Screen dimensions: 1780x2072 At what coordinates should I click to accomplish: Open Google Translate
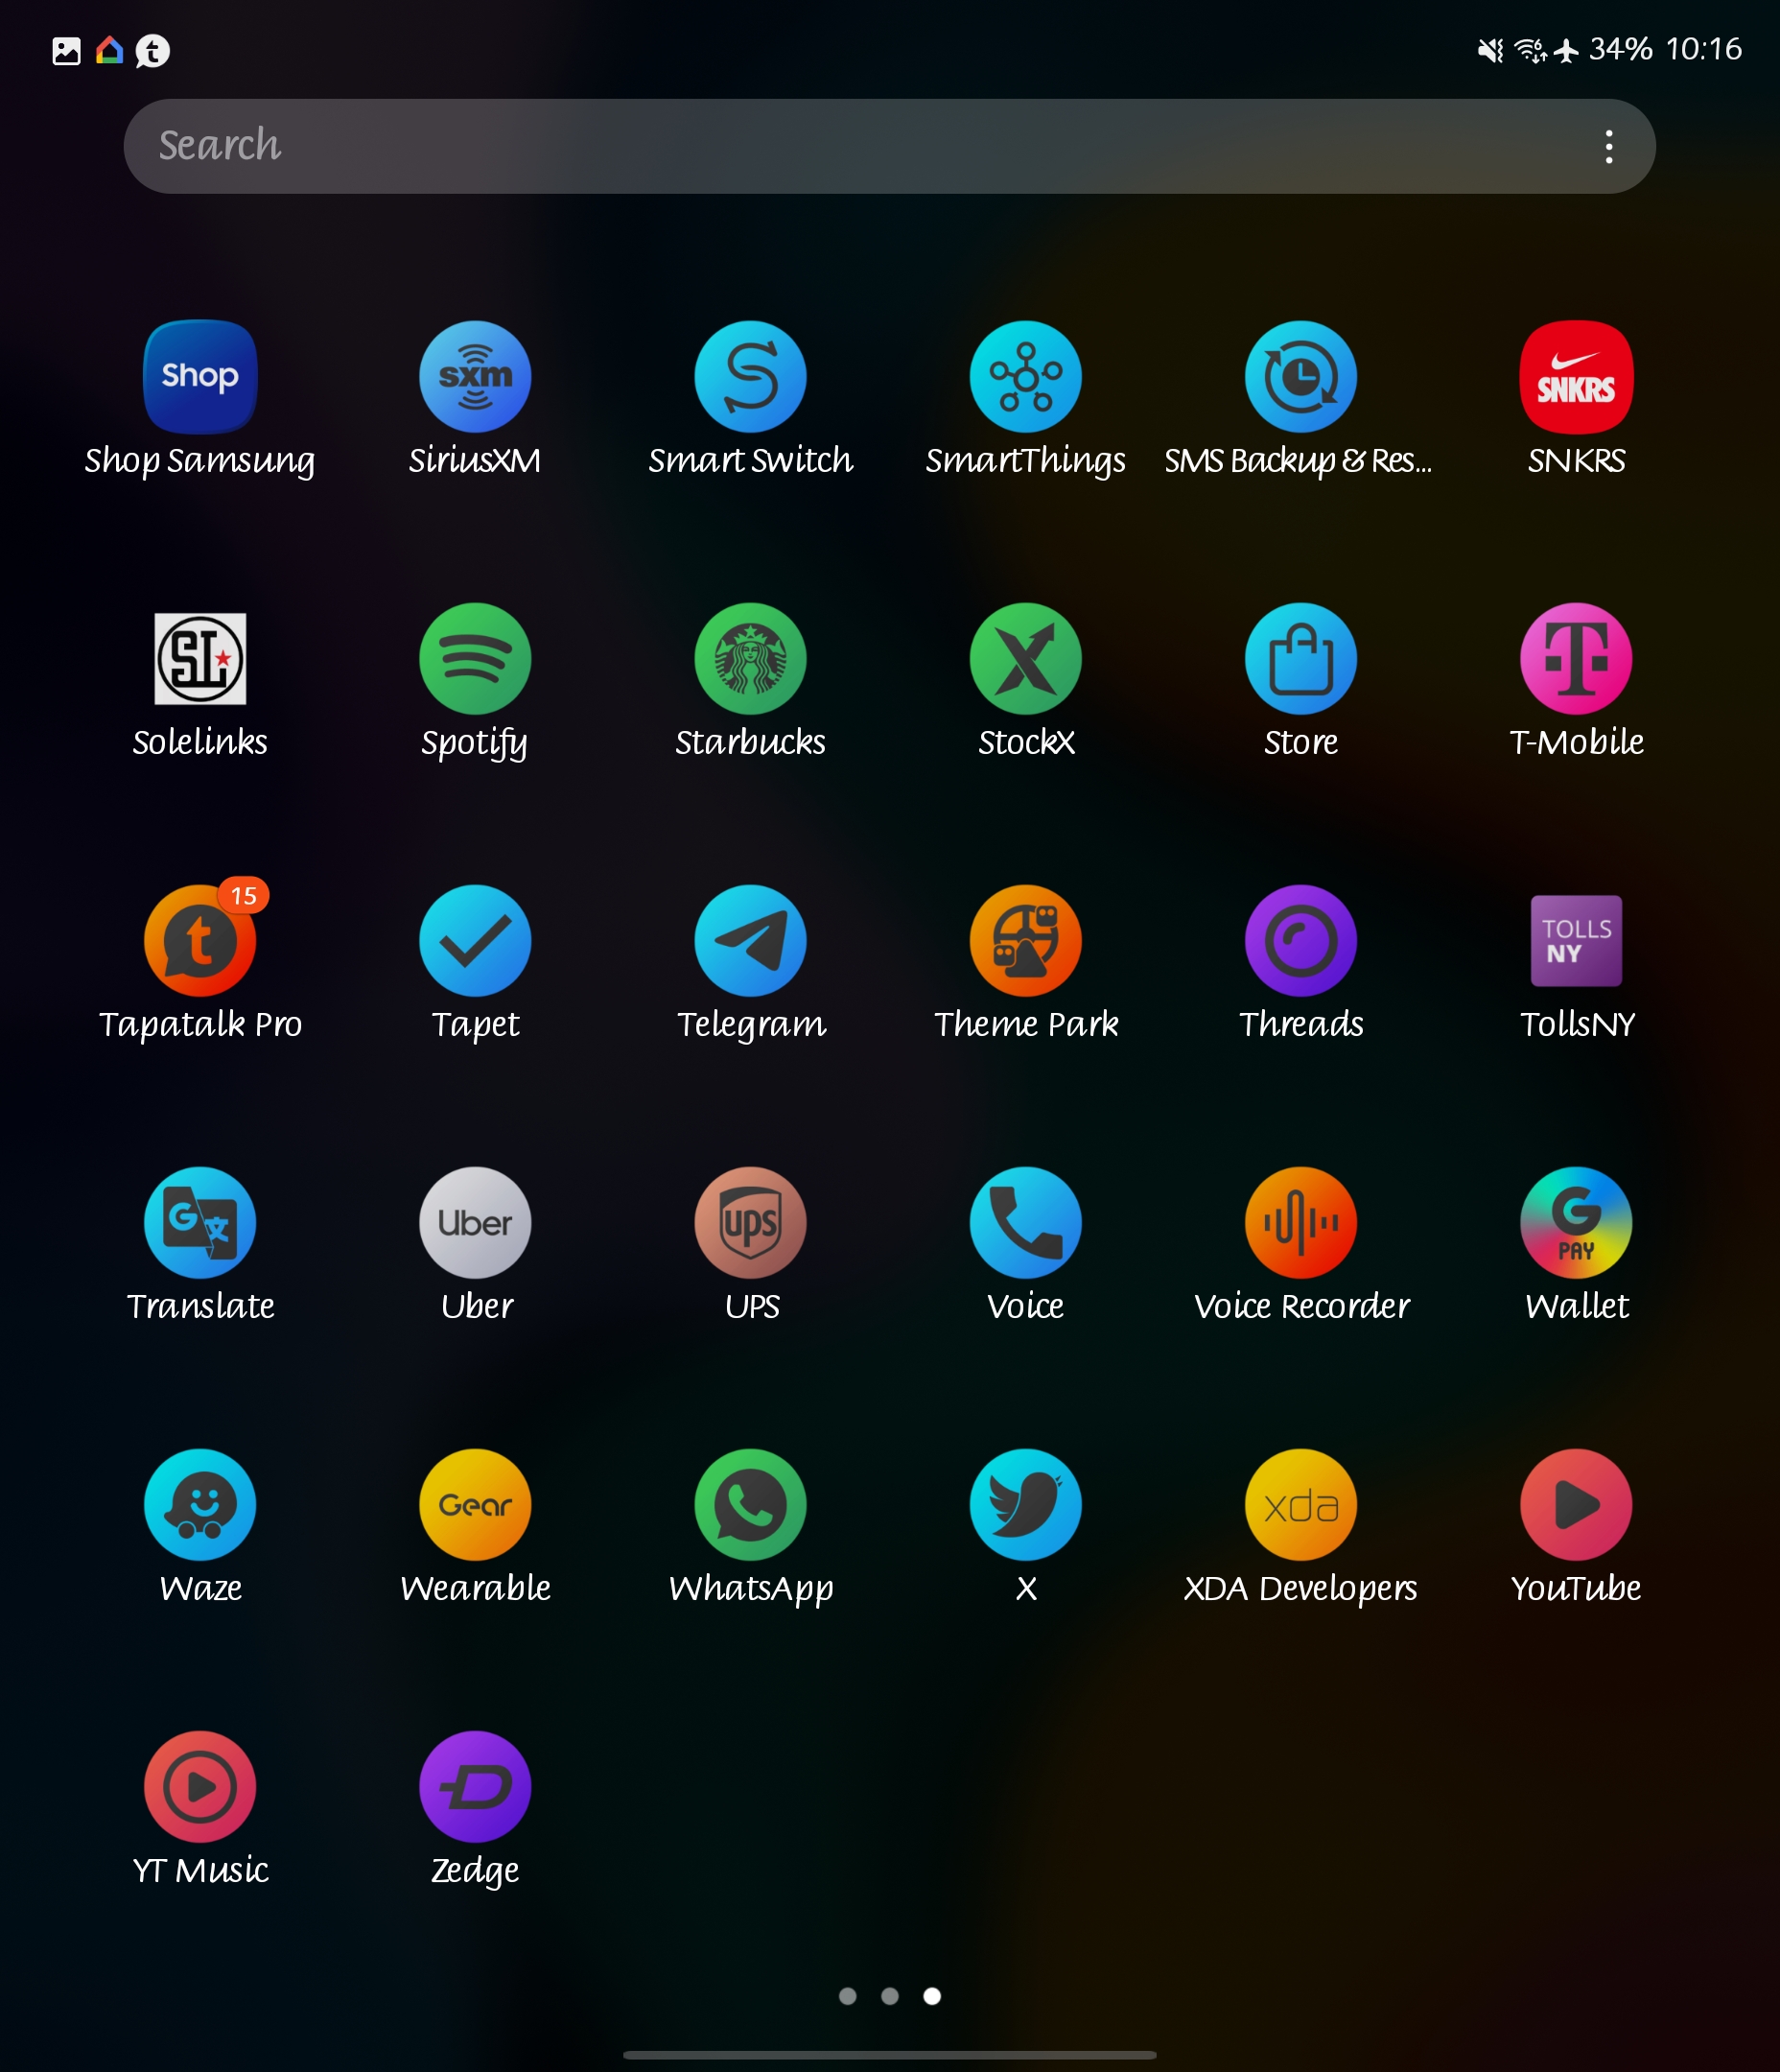click(200, 1223)
